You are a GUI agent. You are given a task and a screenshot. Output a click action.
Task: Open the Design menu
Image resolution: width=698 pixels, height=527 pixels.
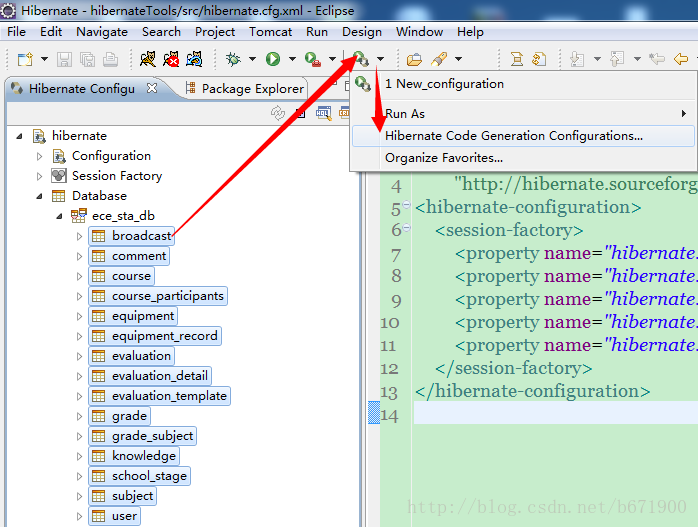click(x=362, y=32)
